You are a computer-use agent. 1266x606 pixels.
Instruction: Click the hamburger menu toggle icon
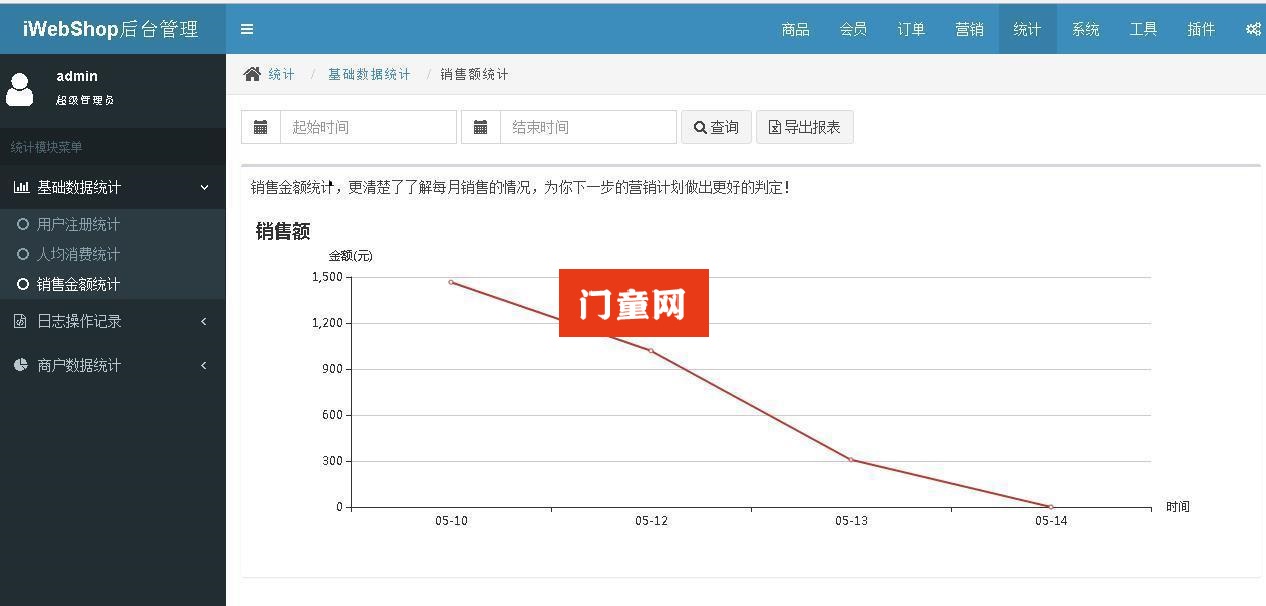247,29
